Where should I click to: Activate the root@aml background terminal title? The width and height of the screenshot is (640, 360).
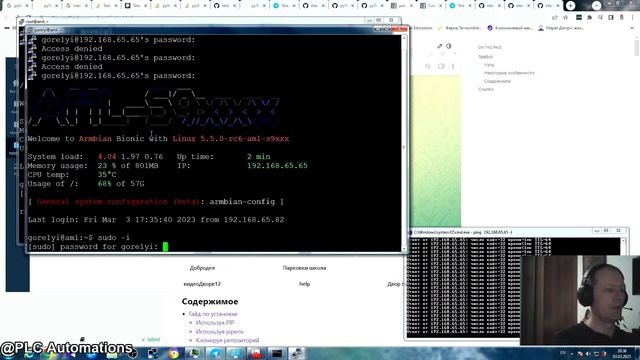pyautogui.click(x=37, y=21)
